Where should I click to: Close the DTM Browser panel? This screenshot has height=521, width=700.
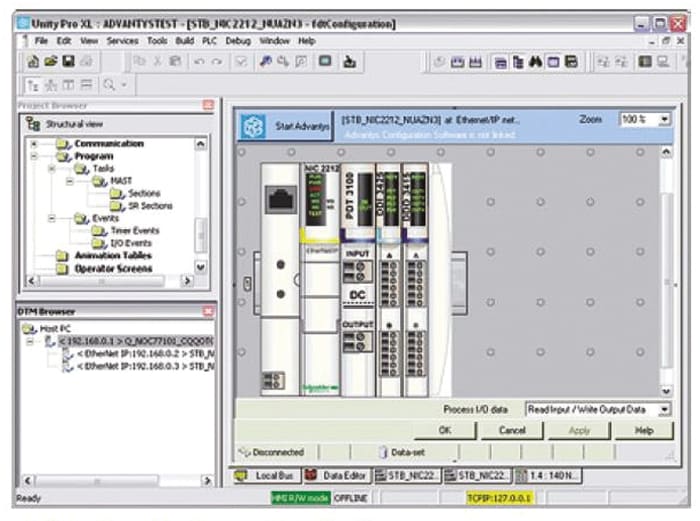point(208,311)
